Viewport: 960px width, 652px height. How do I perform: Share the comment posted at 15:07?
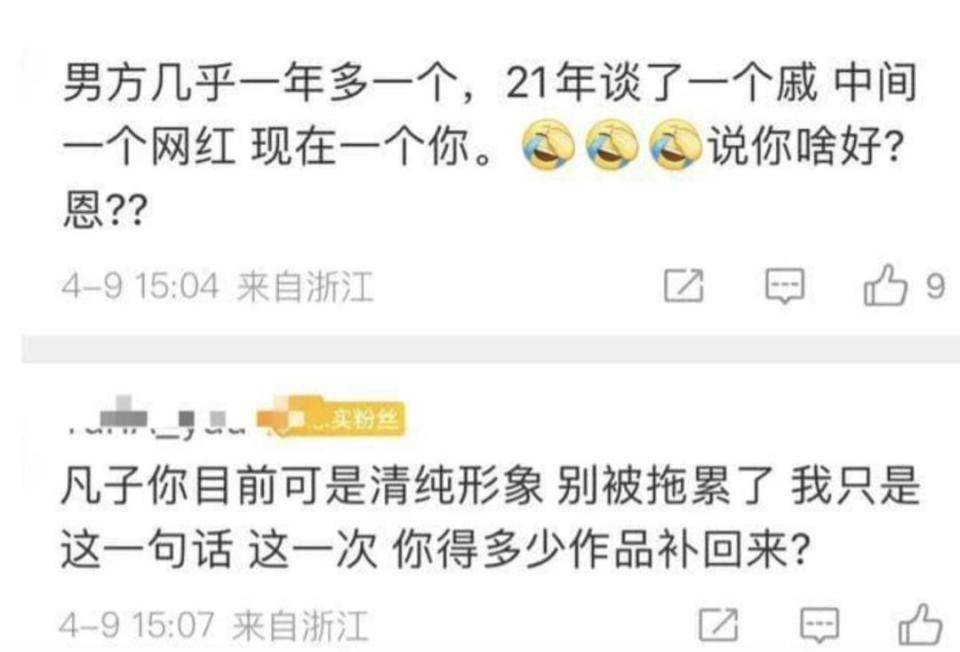[718, 625]
